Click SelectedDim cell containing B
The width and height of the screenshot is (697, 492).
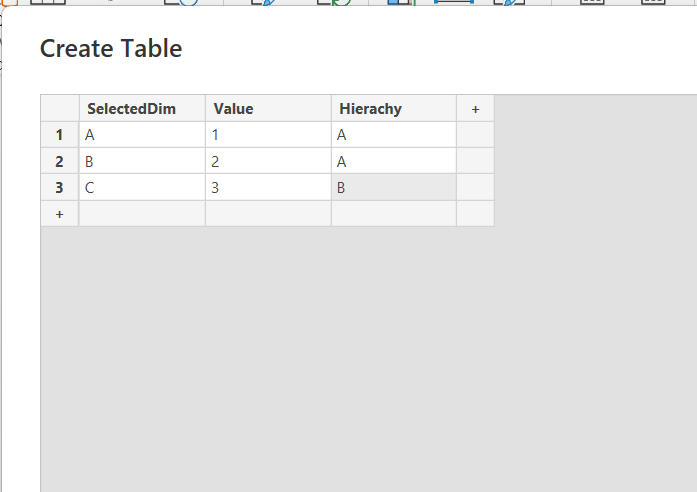[x=142, y=161]
